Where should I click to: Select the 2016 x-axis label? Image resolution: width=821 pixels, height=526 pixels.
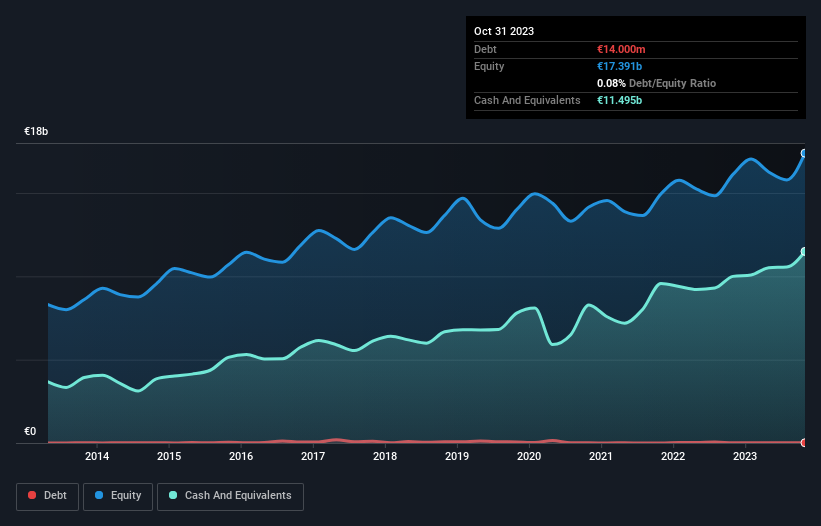pyautogui.click(x=241, y=456)
